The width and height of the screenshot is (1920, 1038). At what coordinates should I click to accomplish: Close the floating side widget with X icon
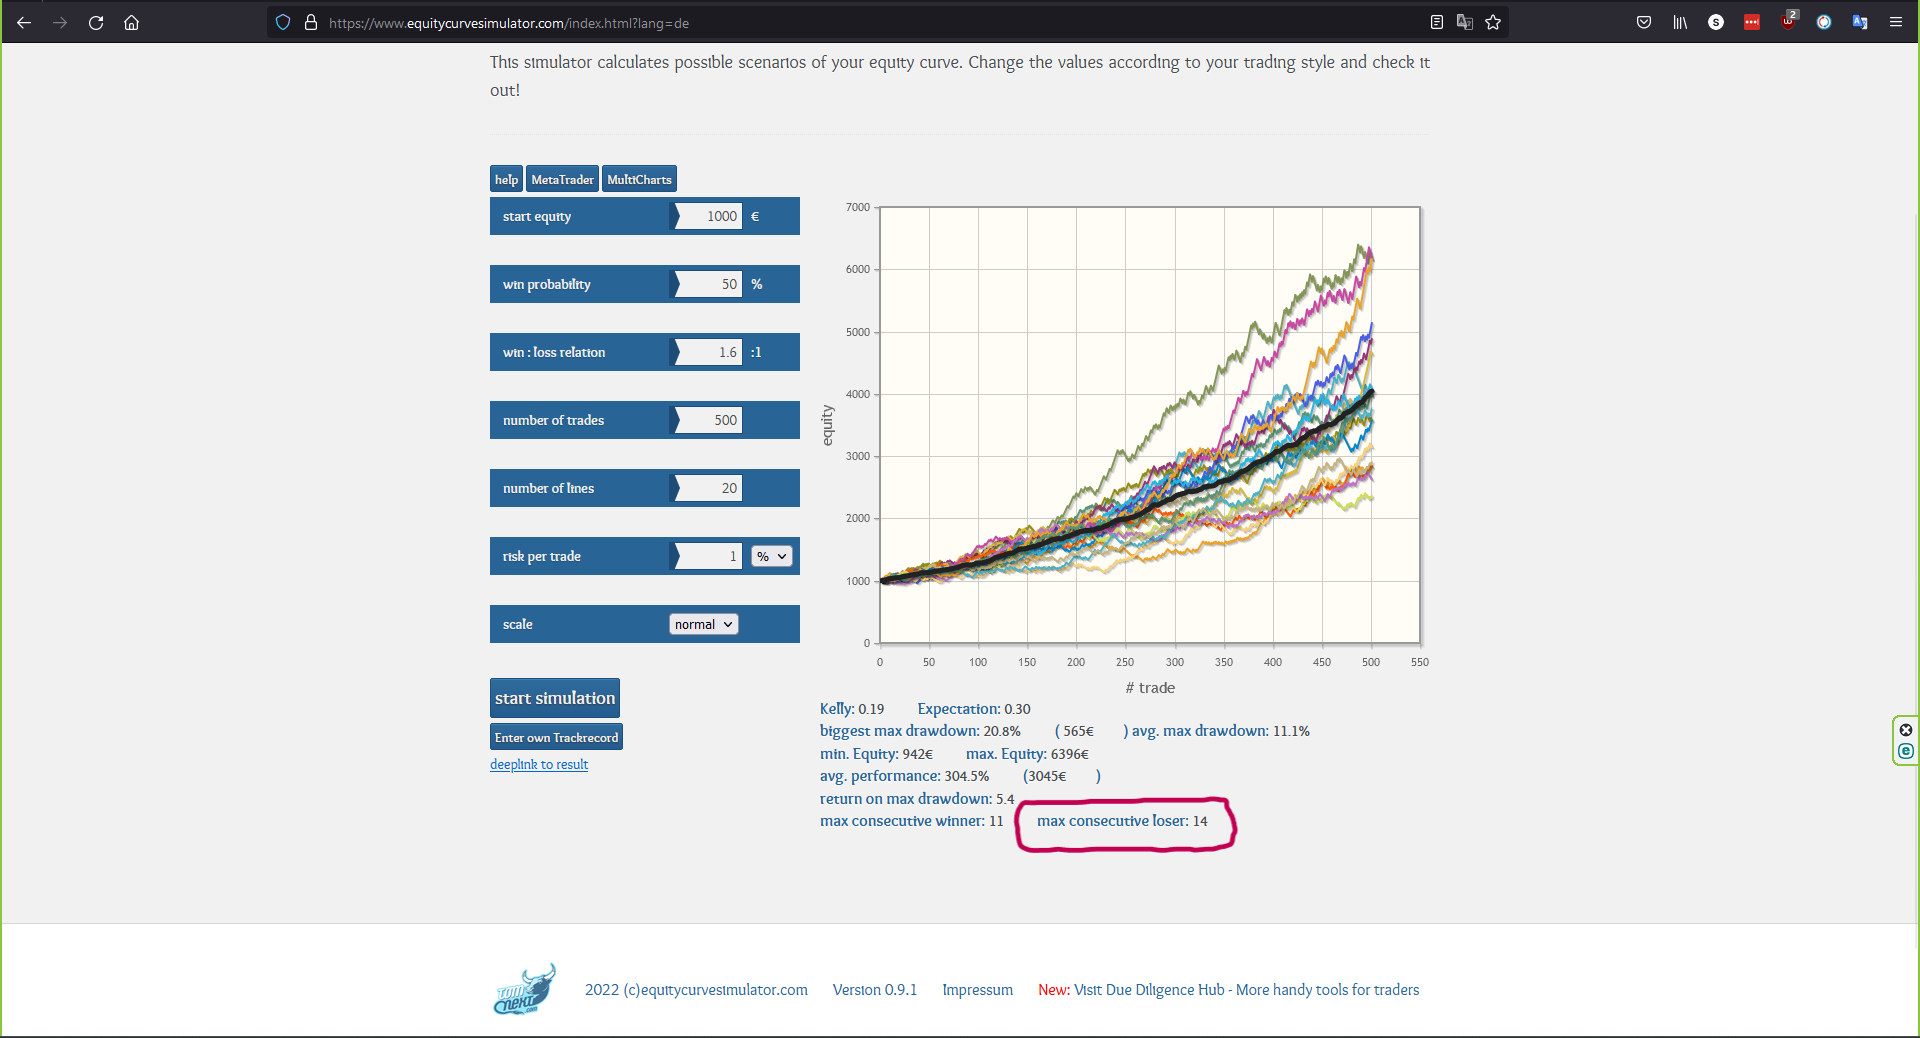(x=1906, y=730)
